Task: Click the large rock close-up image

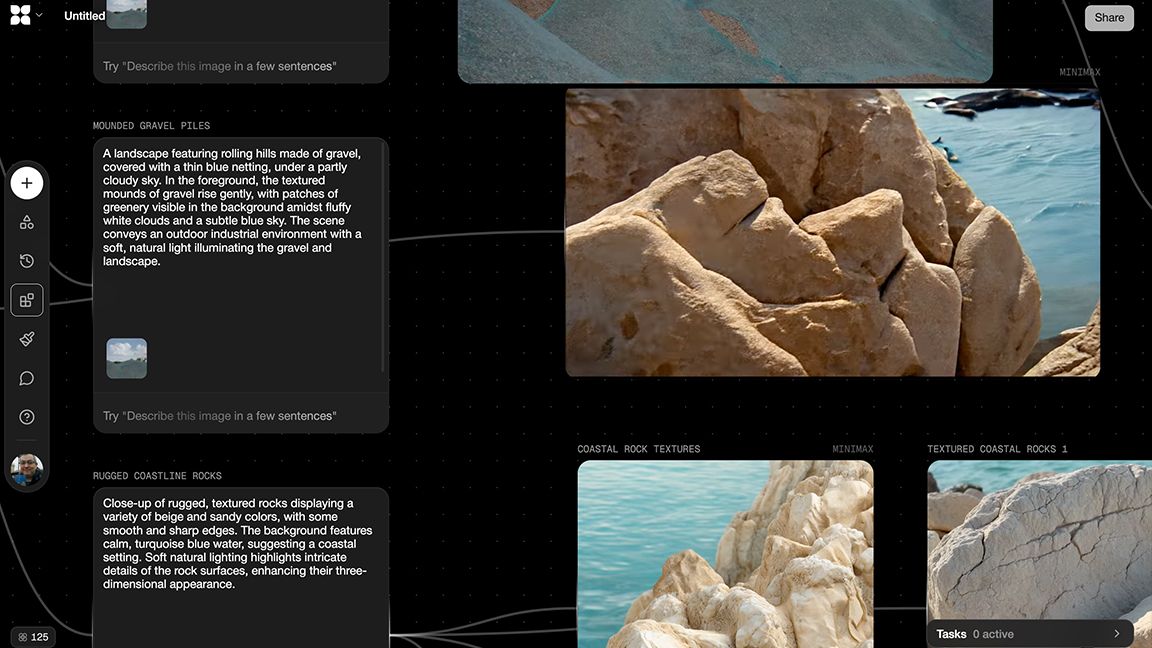Action: click(833, 232)
